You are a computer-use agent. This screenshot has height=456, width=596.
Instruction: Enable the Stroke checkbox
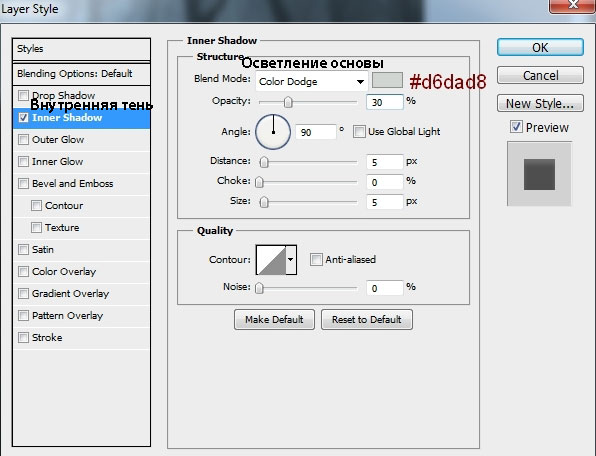(x=24, y=337)
